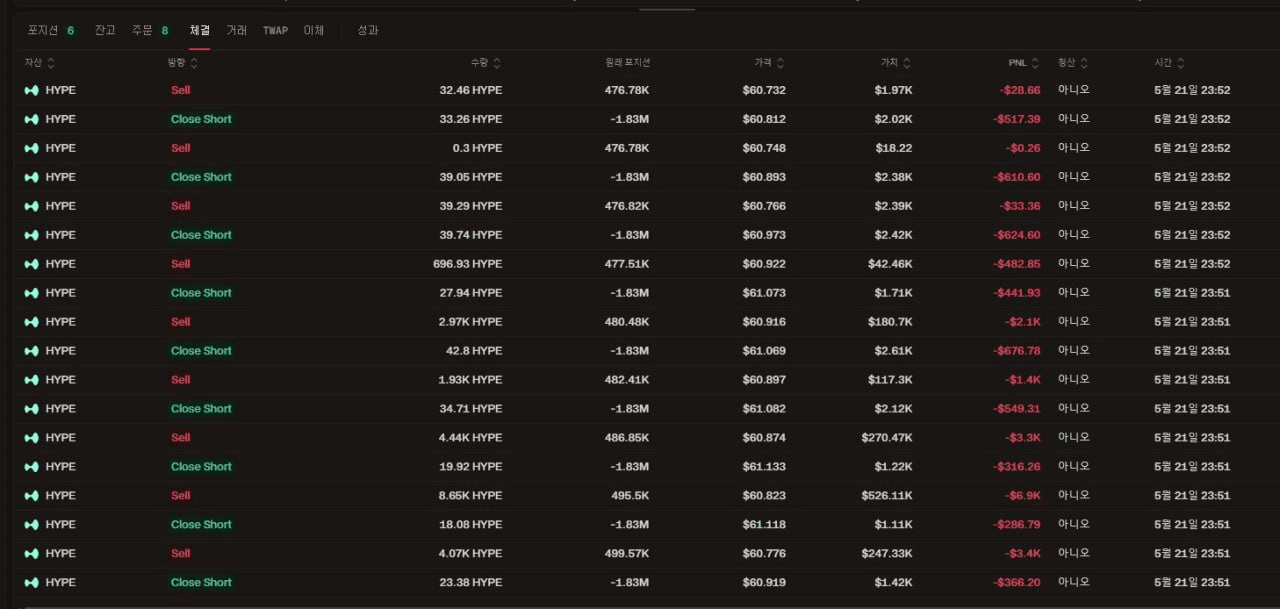Click the HYPE token icon in the 696.93 HYPE row

click(32, 264)
